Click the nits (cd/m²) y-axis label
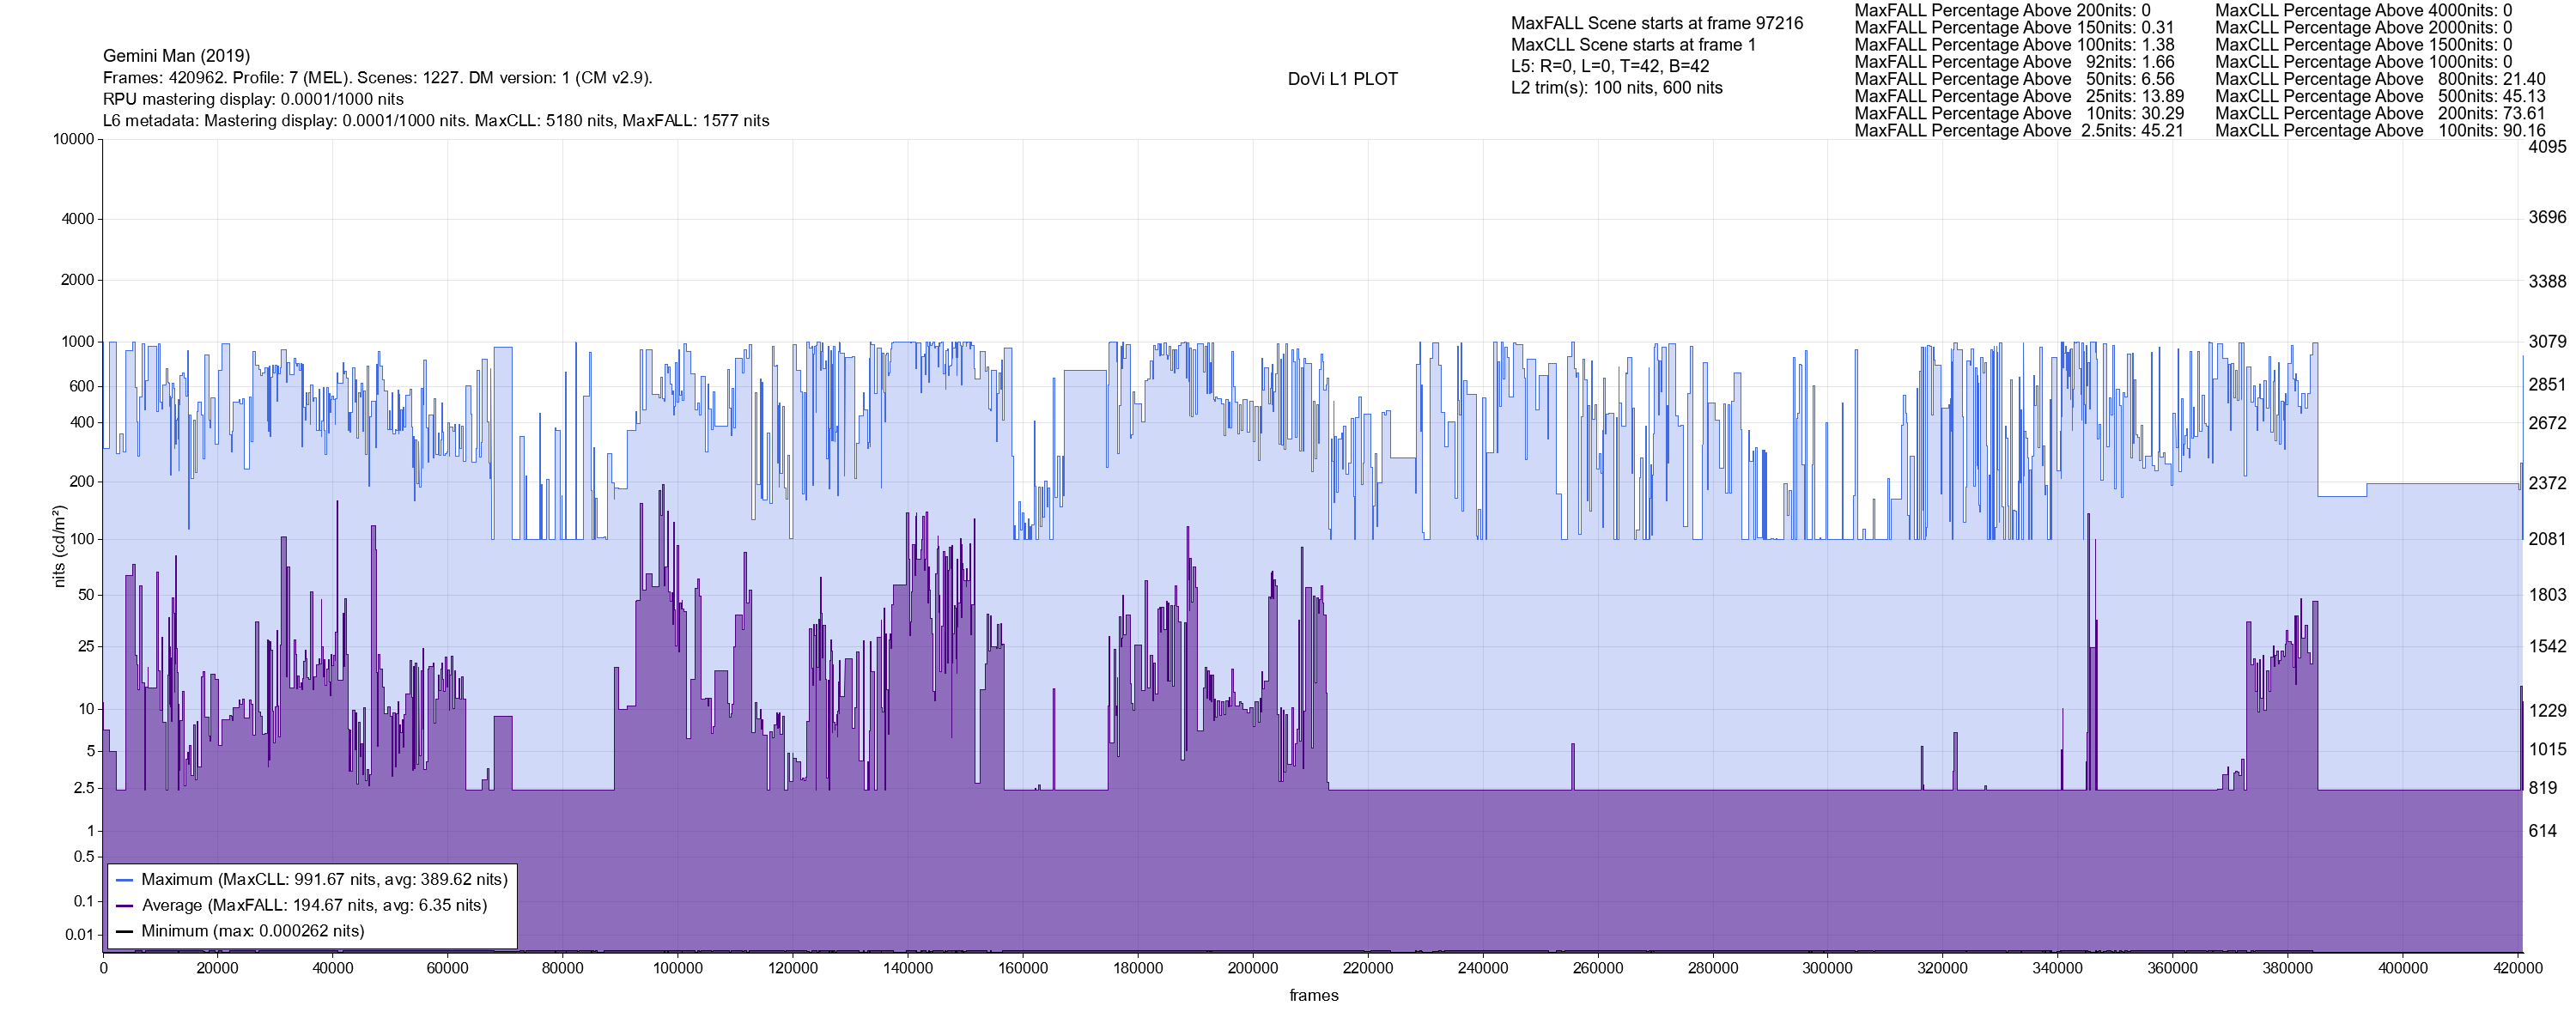The image size is (2576, 1030). pos(59,546)
